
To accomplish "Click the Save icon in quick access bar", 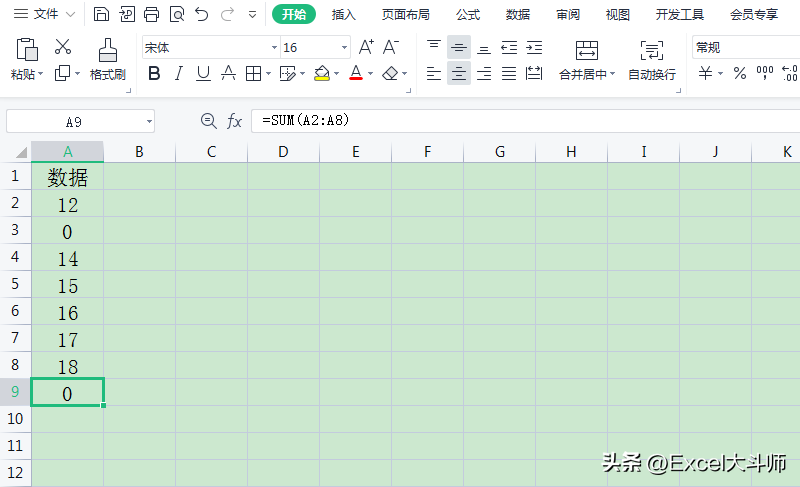I will coord(102,14).
